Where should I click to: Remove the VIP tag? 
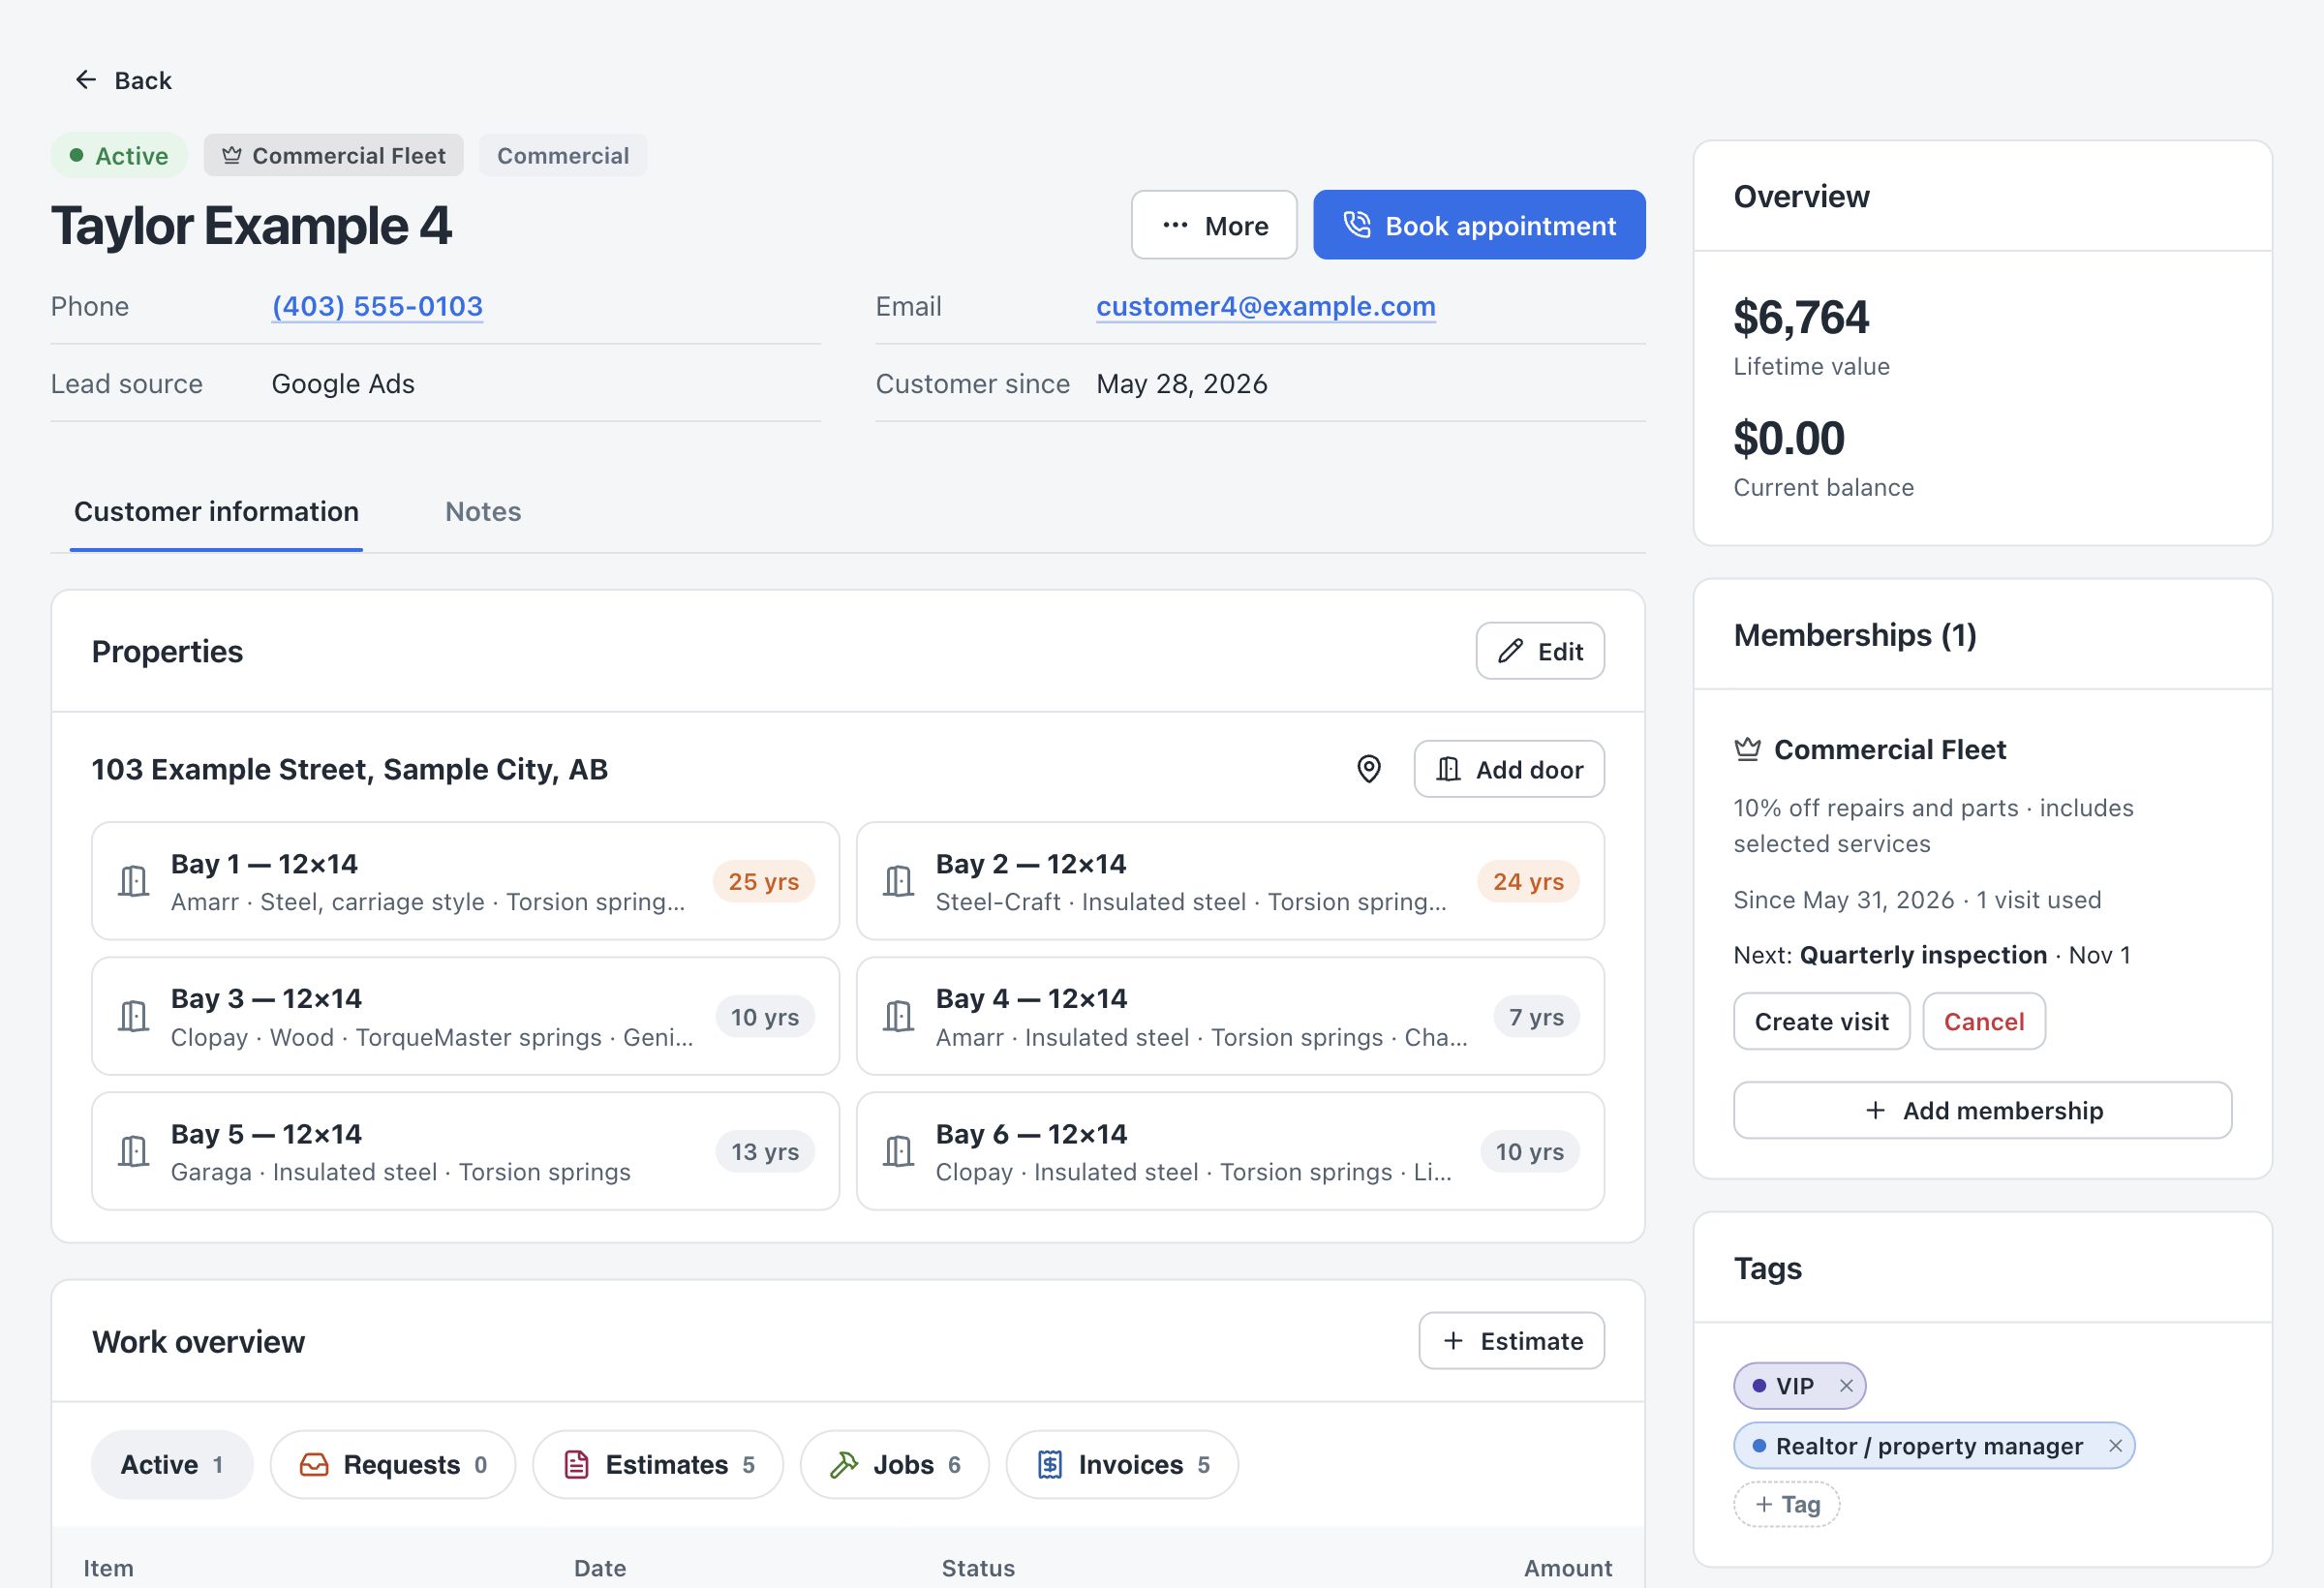point(1846,1386)
